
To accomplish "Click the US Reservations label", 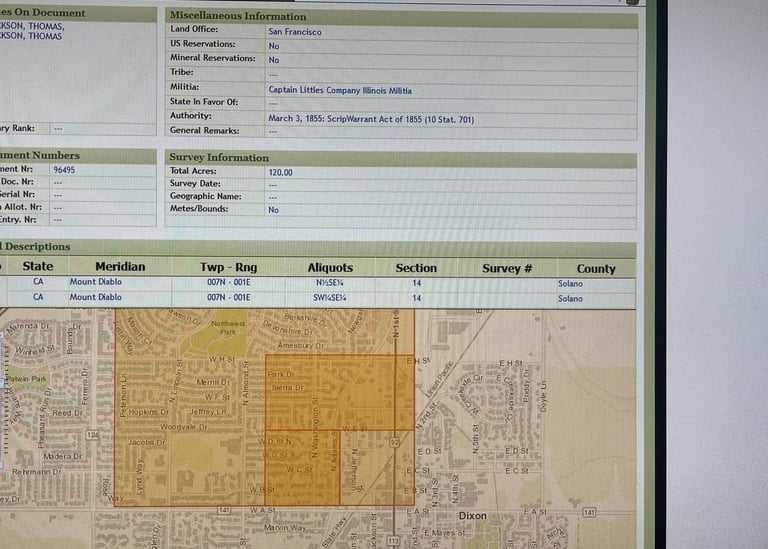I will click(203, 44).
